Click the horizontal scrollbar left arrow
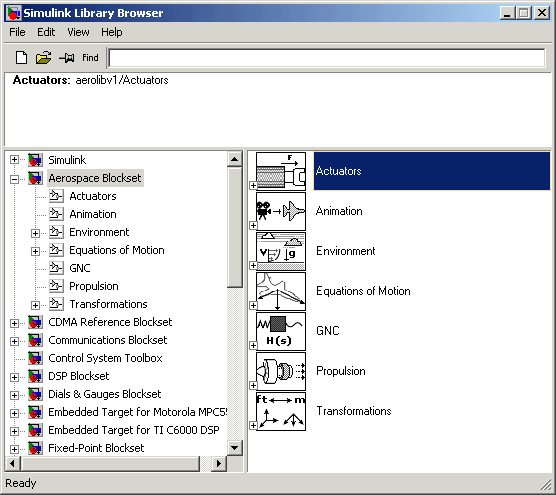Viewport: 556px width, 495px height. [x=13, y=463]
